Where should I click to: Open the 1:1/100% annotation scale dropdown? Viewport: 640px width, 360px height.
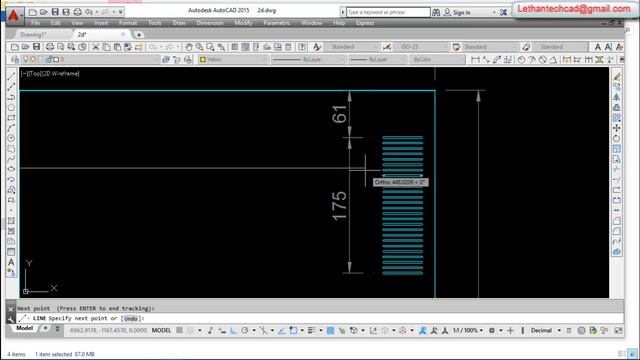(468, 330)
